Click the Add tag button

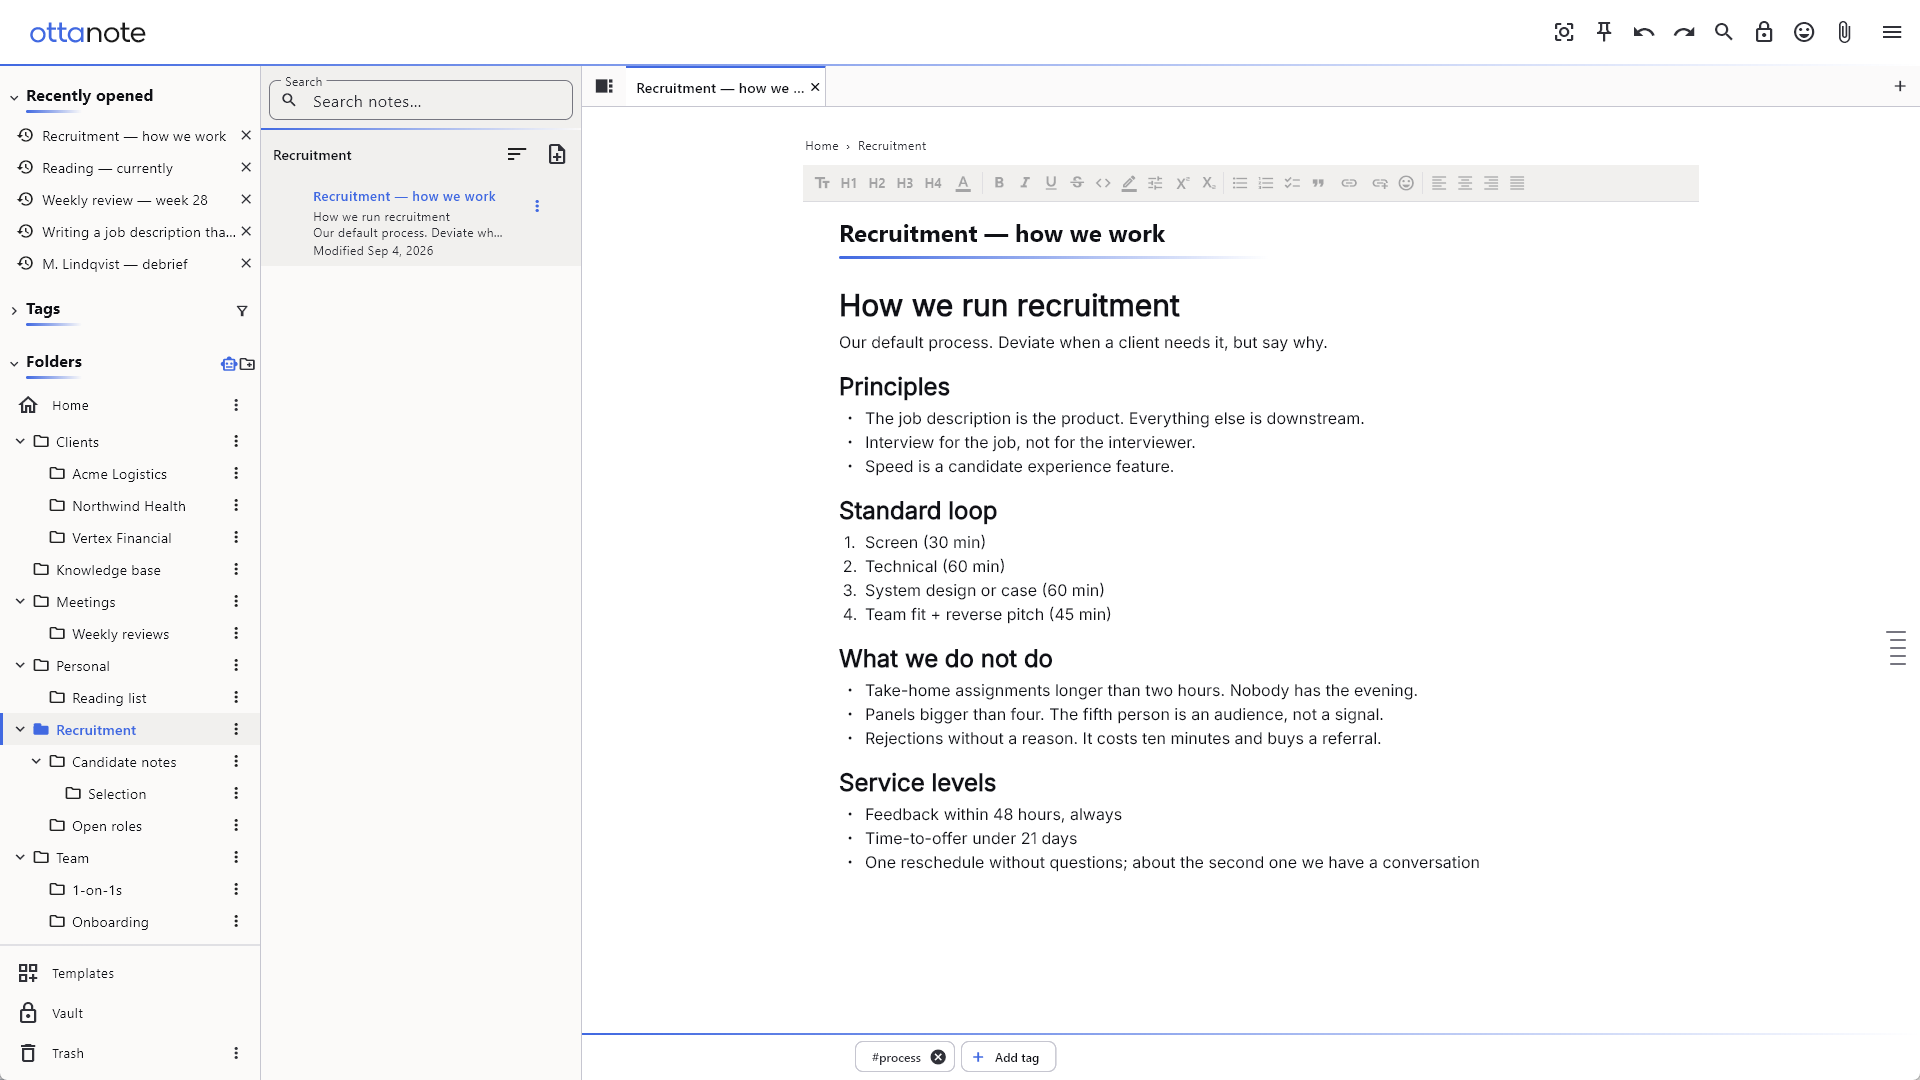point(1008,1057)
